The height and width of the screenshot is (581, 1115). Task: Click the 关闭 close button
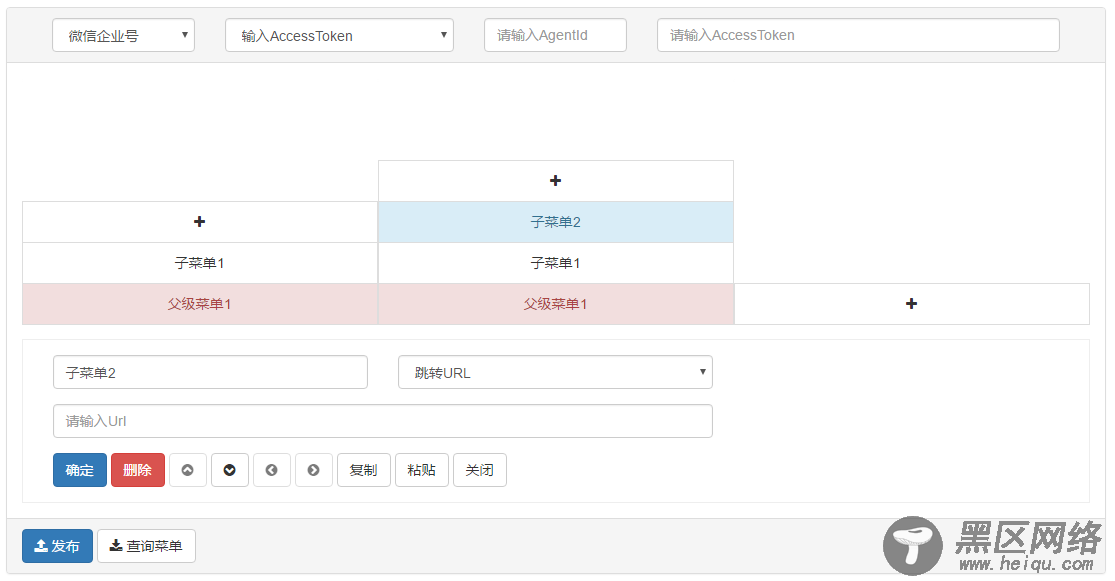coord(480,470)
